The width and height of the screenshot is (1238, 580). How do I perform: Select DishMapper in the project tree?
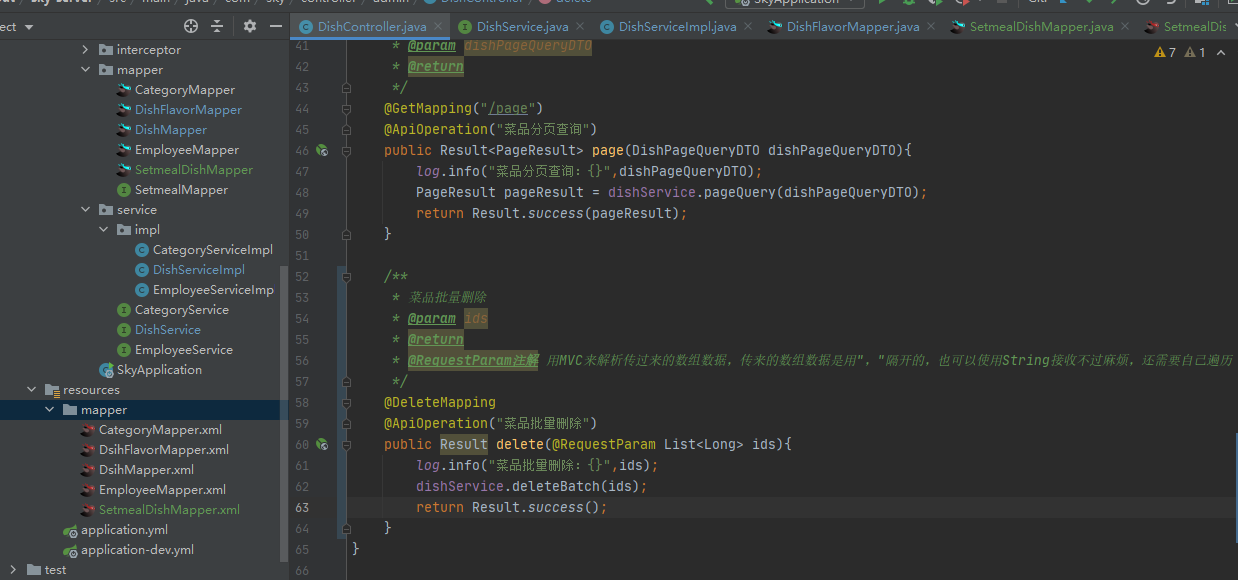click(171, 130)
